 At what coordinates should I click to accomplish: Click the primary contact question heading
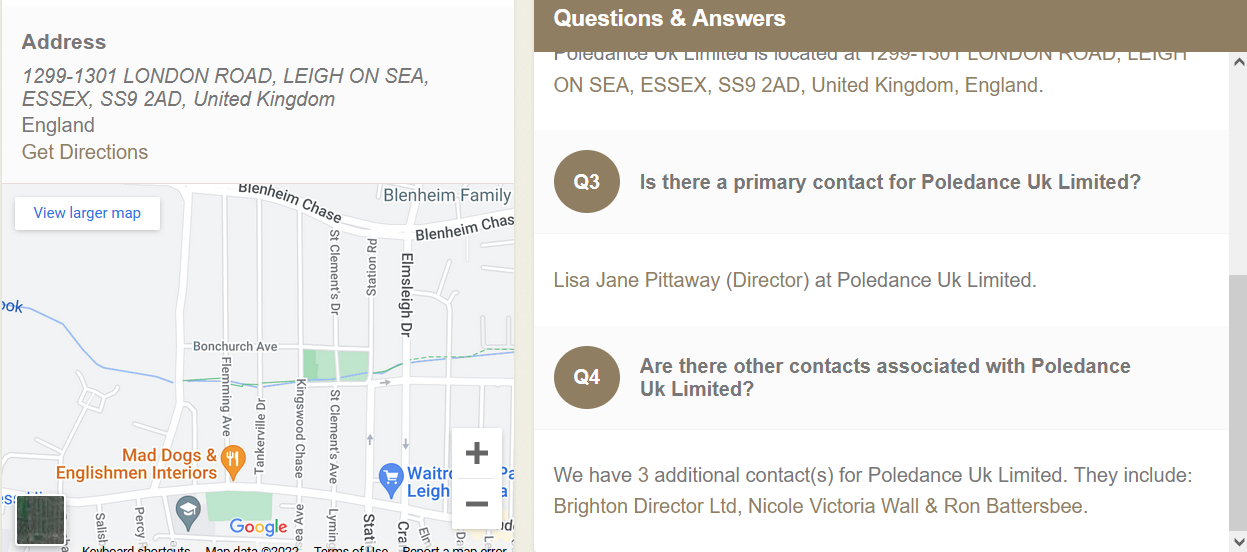click(x=890, y=182)
